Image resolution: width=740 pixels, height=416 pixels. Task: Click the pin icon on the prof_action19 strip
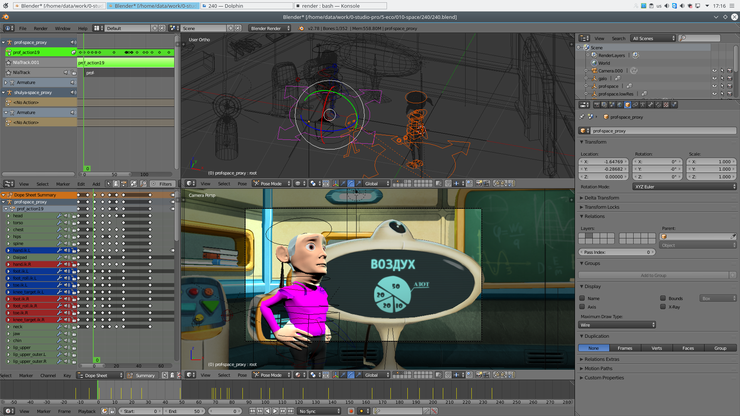coord(73,52)
